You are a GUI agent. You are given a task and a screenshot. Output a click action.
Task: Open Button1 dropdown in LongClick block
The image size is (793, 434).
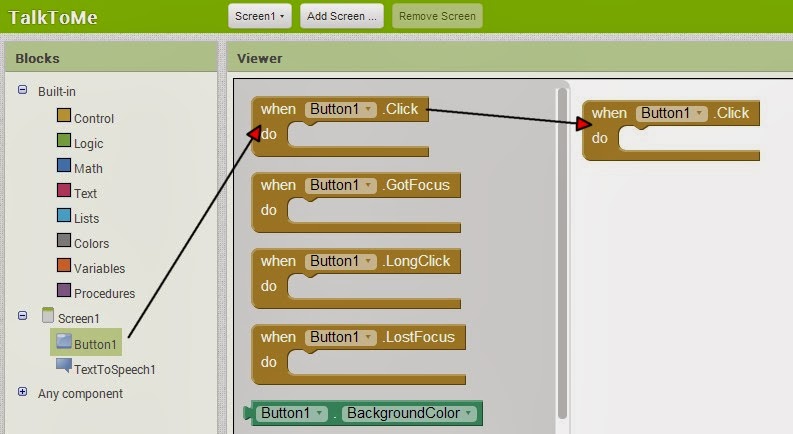point(340,261)
